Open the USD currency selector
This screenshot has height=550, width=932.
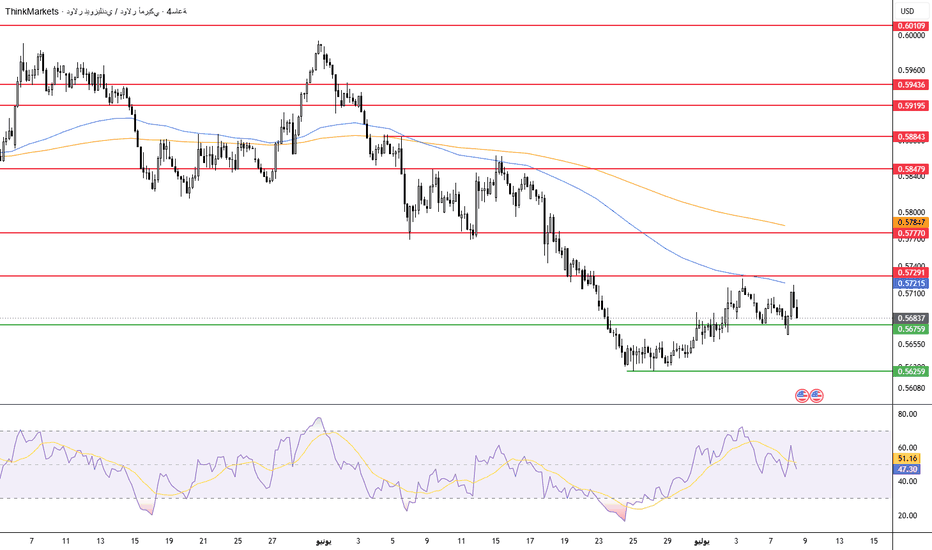click(x=907, y=11)
